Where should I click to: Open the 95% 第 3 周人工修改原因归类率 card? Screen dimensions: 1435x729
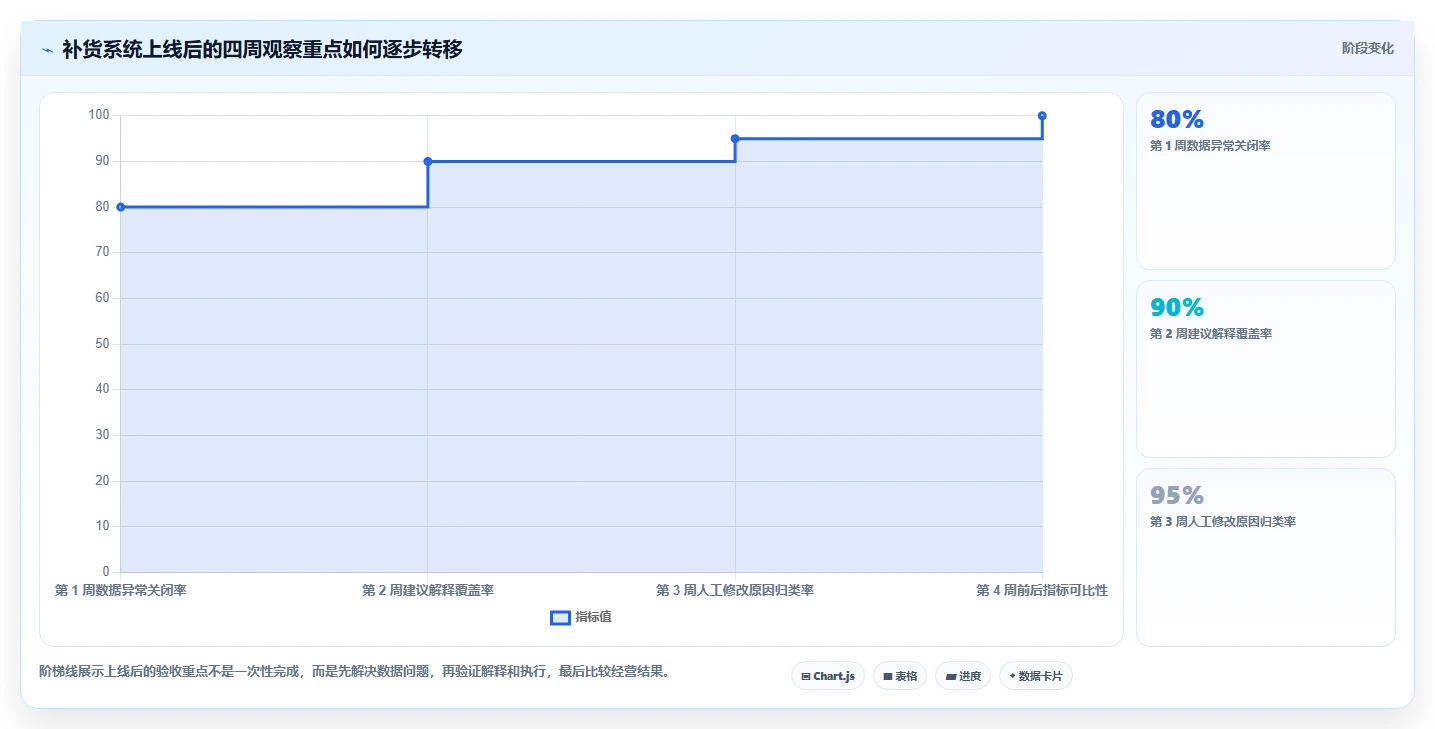coord(1265,557)
